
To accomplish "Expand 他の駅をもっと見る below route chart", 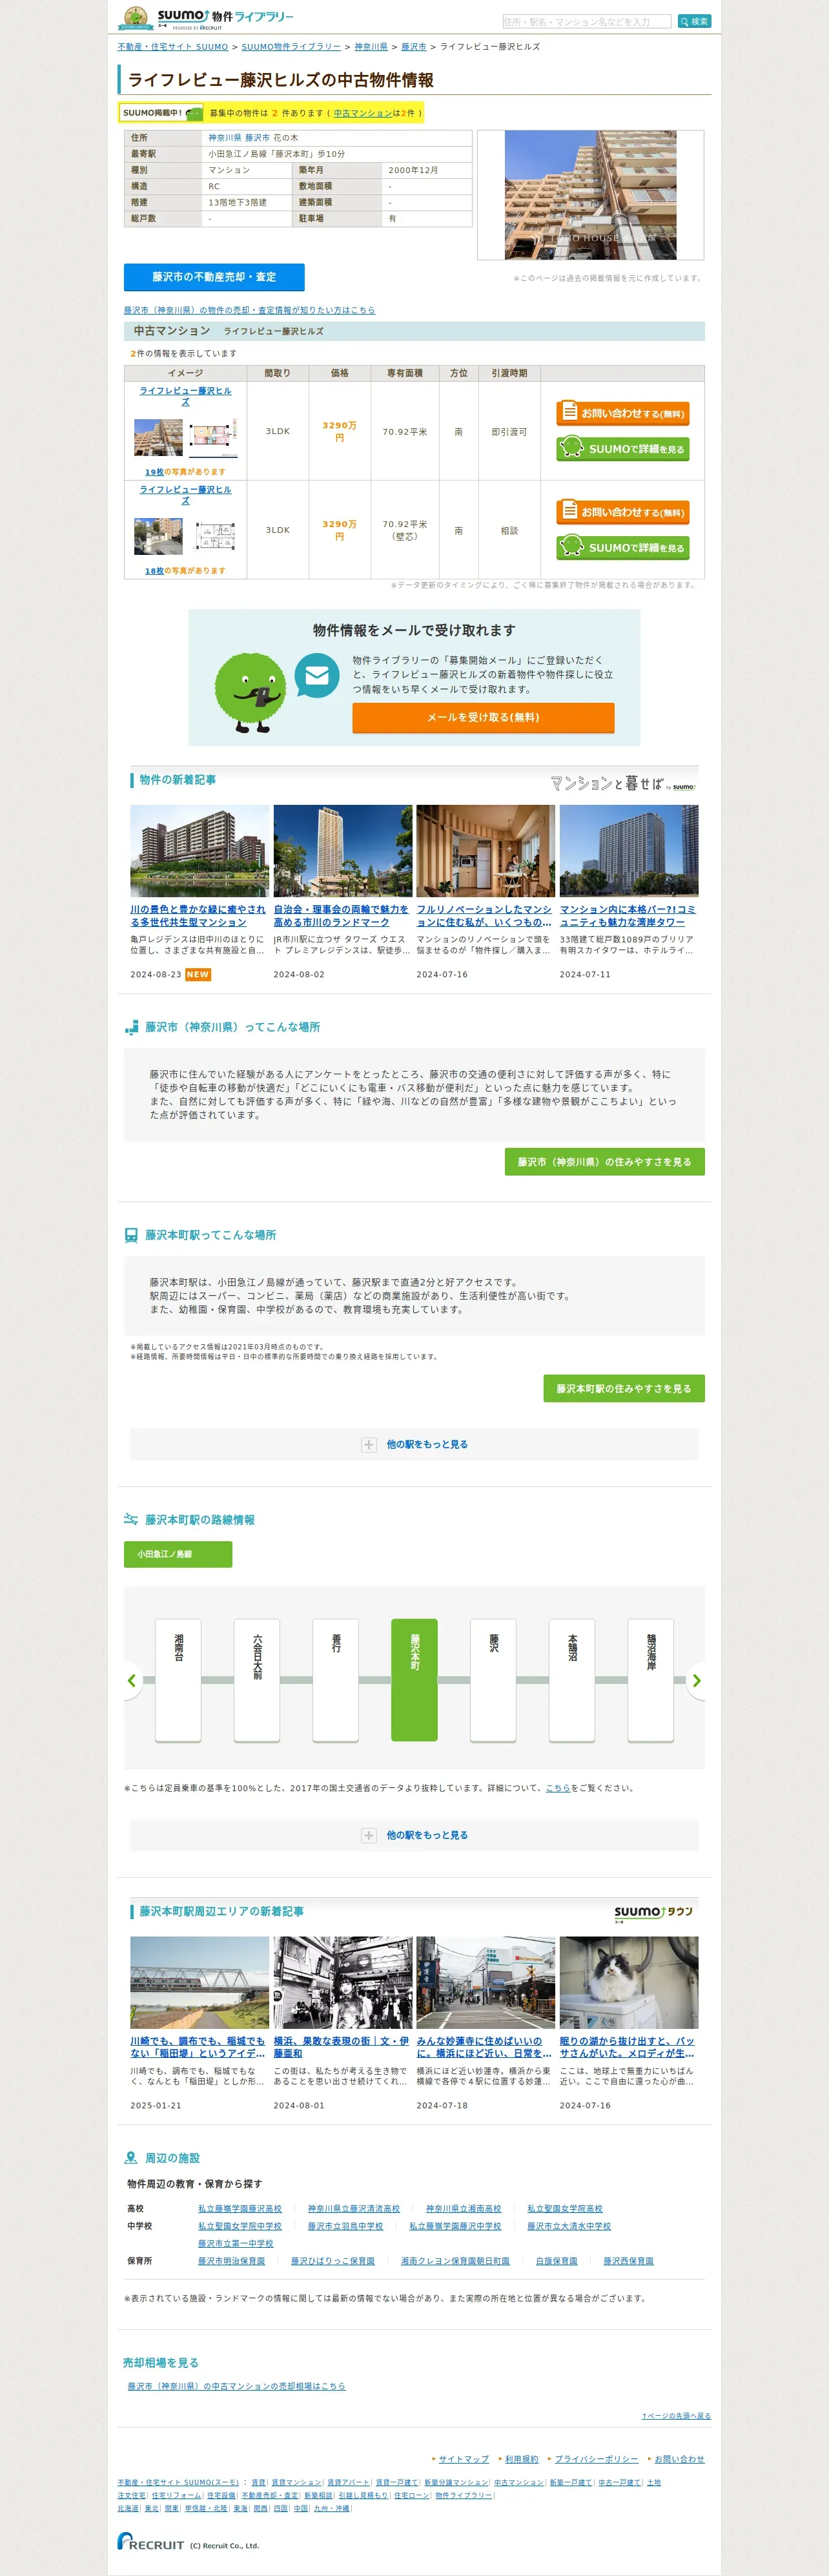I will tap(414, 1835).
